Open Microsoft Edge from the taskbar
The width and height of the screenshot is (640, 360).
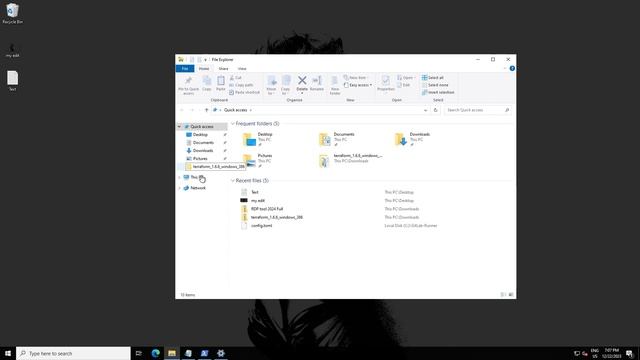tap(156, 353)
